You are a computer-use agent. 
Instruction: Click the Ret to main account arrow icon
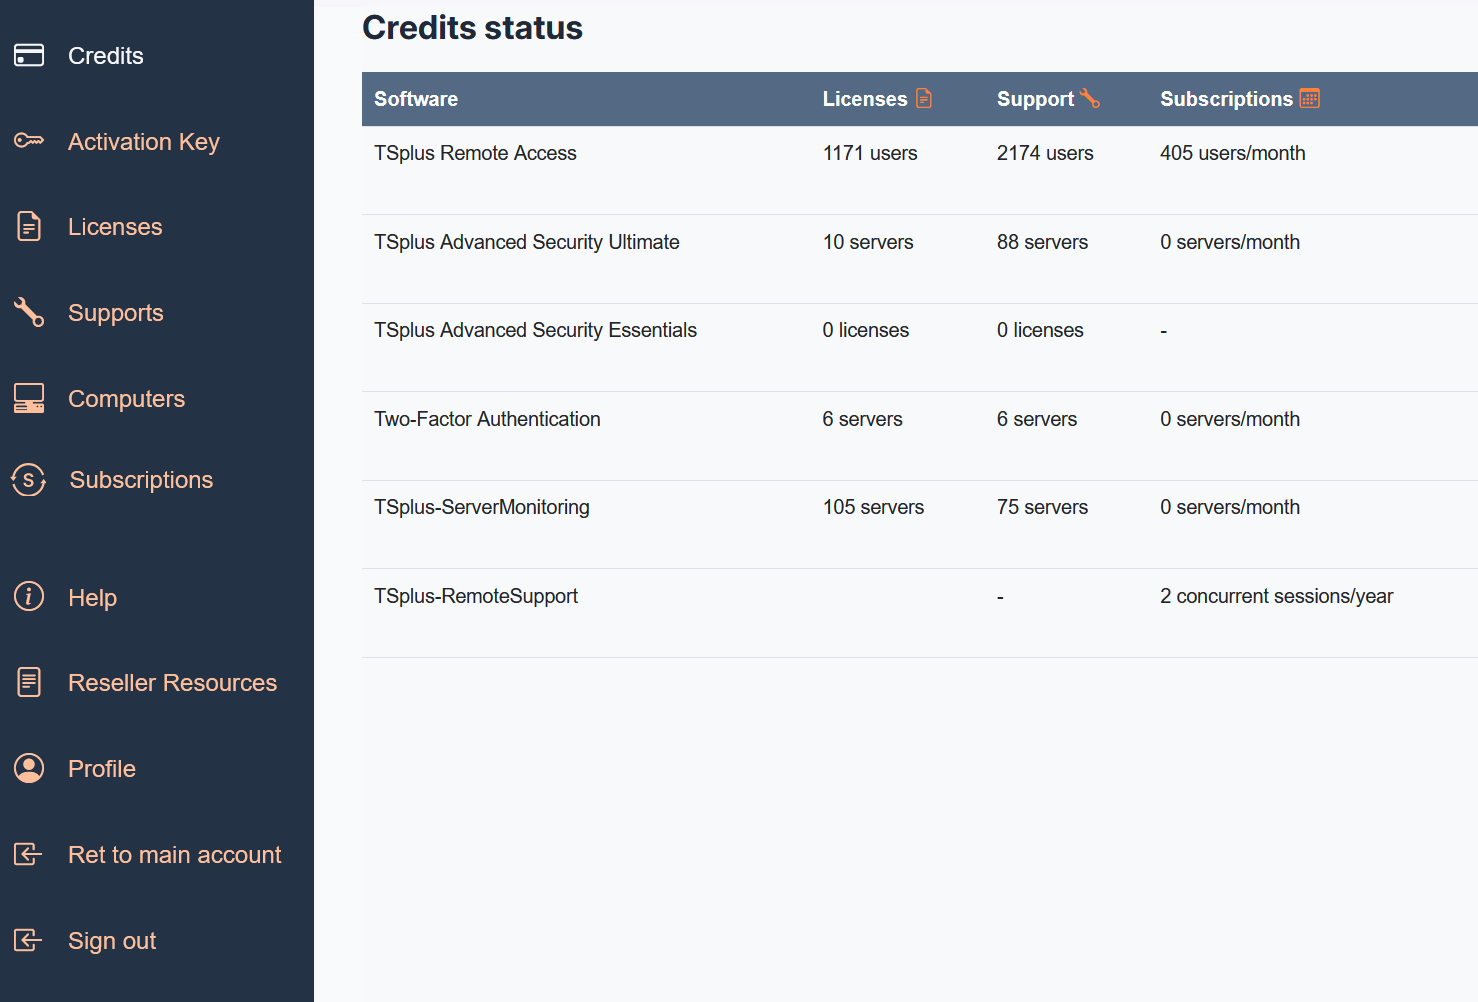28,854
